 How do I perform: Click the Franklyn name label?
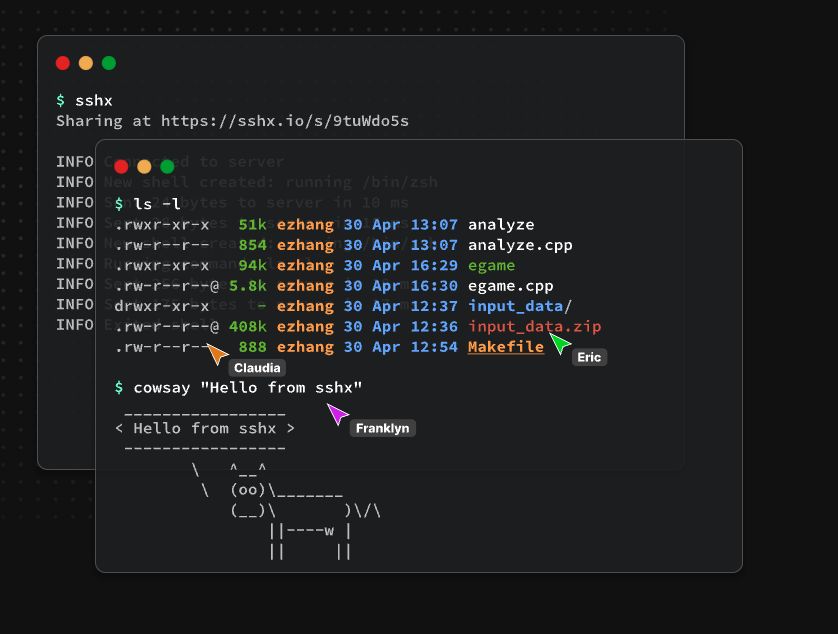(x=383, y=428)
